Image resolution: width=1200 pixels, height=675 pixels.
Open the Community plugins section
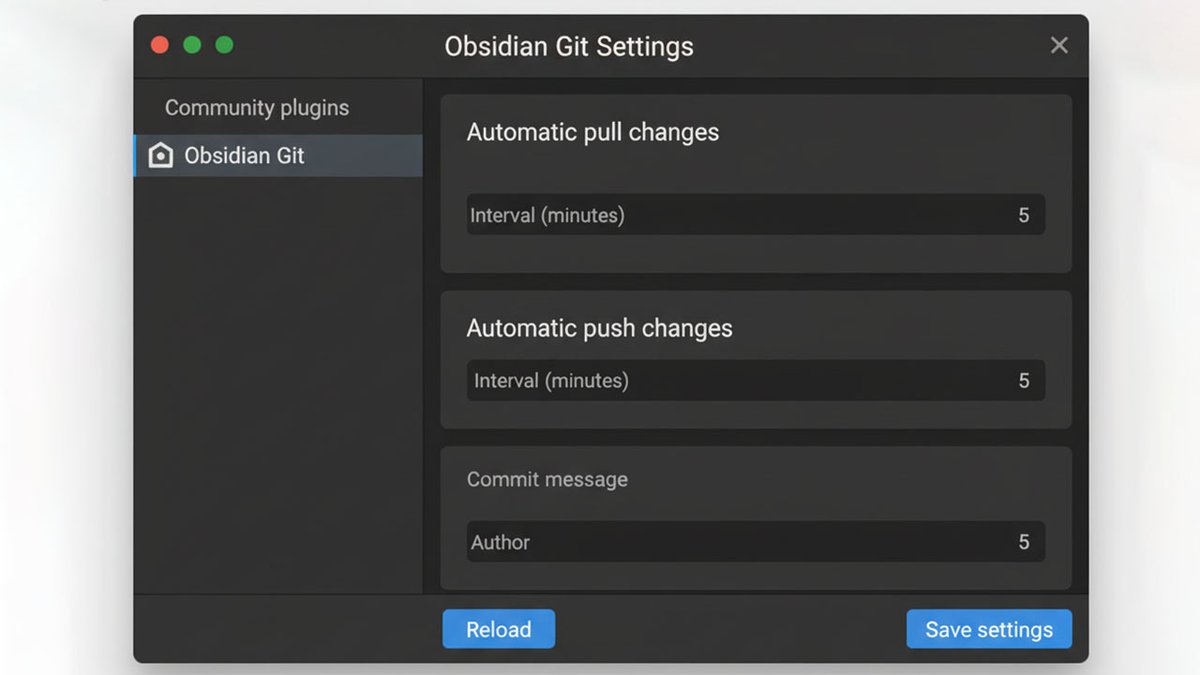click(257, 108)
